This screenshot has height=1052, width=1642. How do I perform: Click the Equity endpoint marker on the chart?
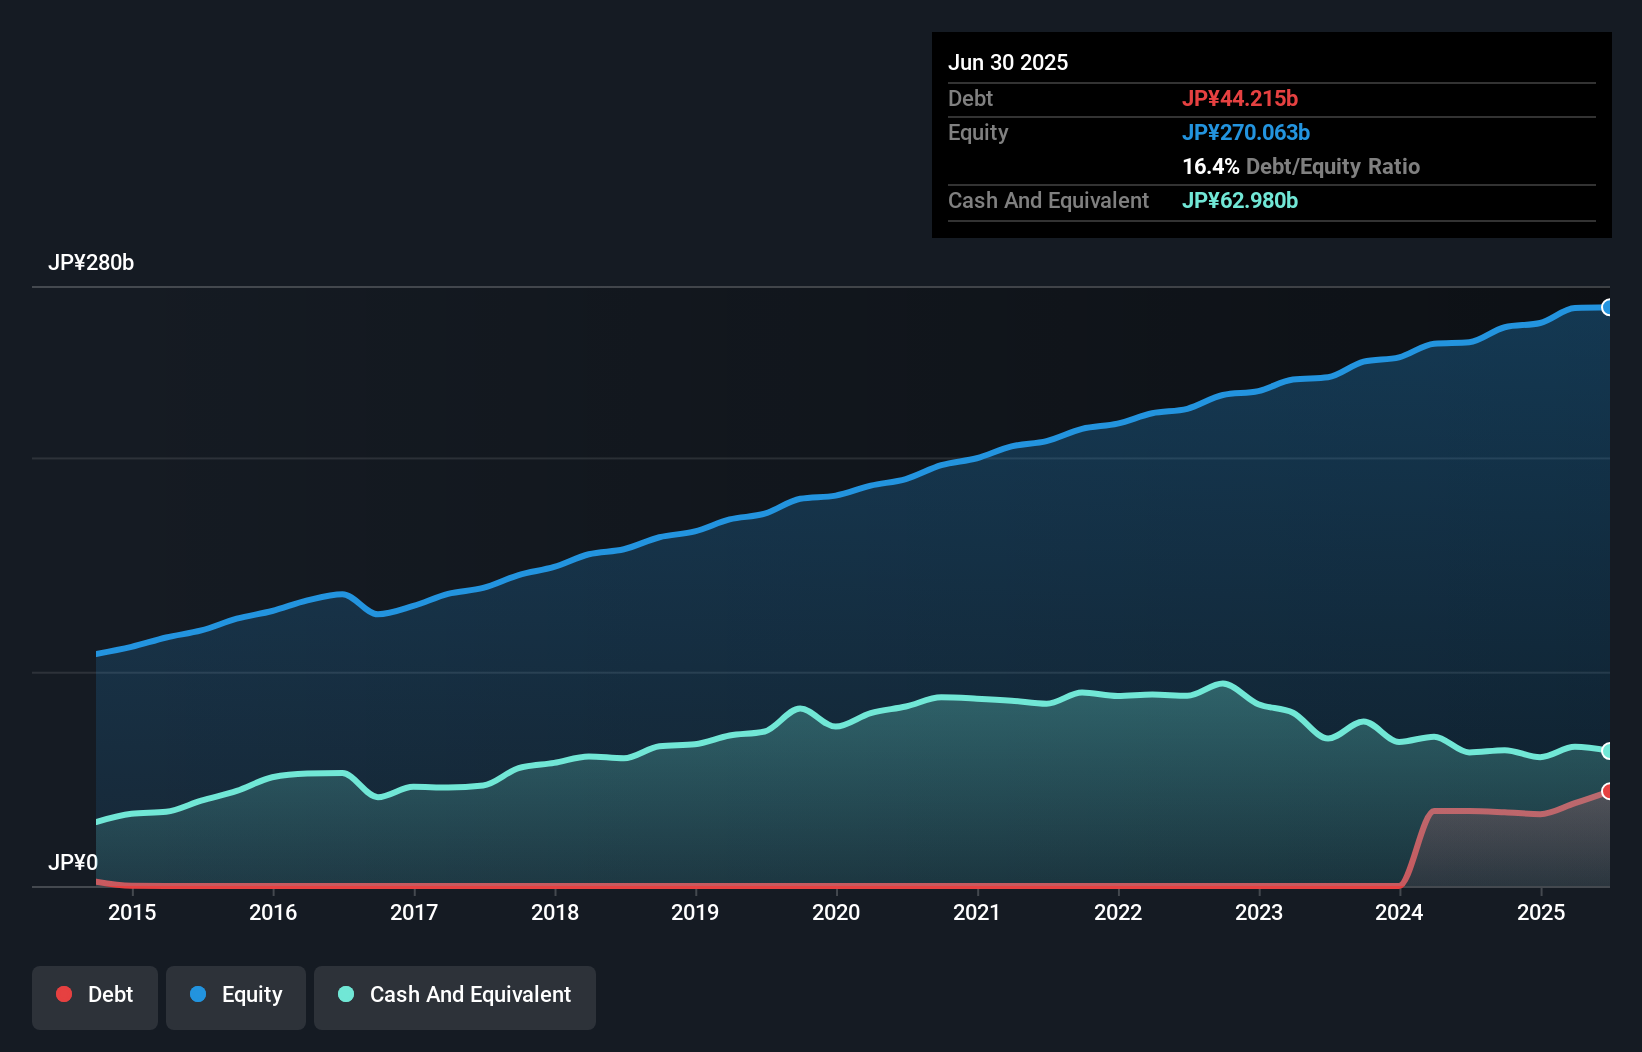pos(1608,308)
